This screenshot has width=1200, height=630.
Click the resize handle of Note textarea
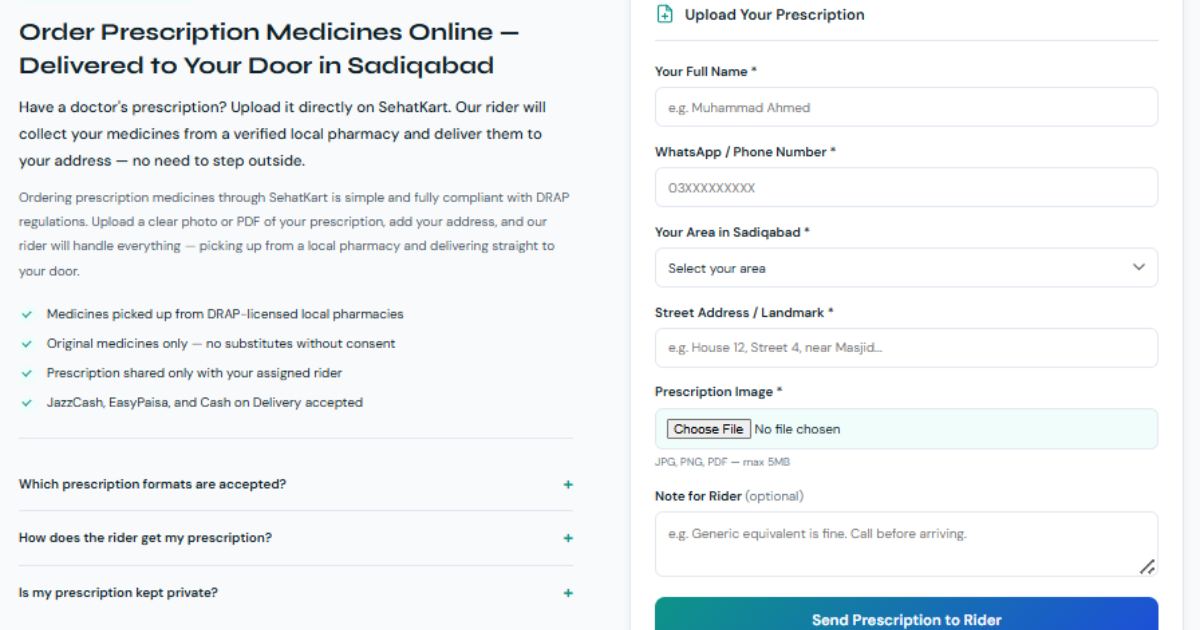pos(1148,567)
